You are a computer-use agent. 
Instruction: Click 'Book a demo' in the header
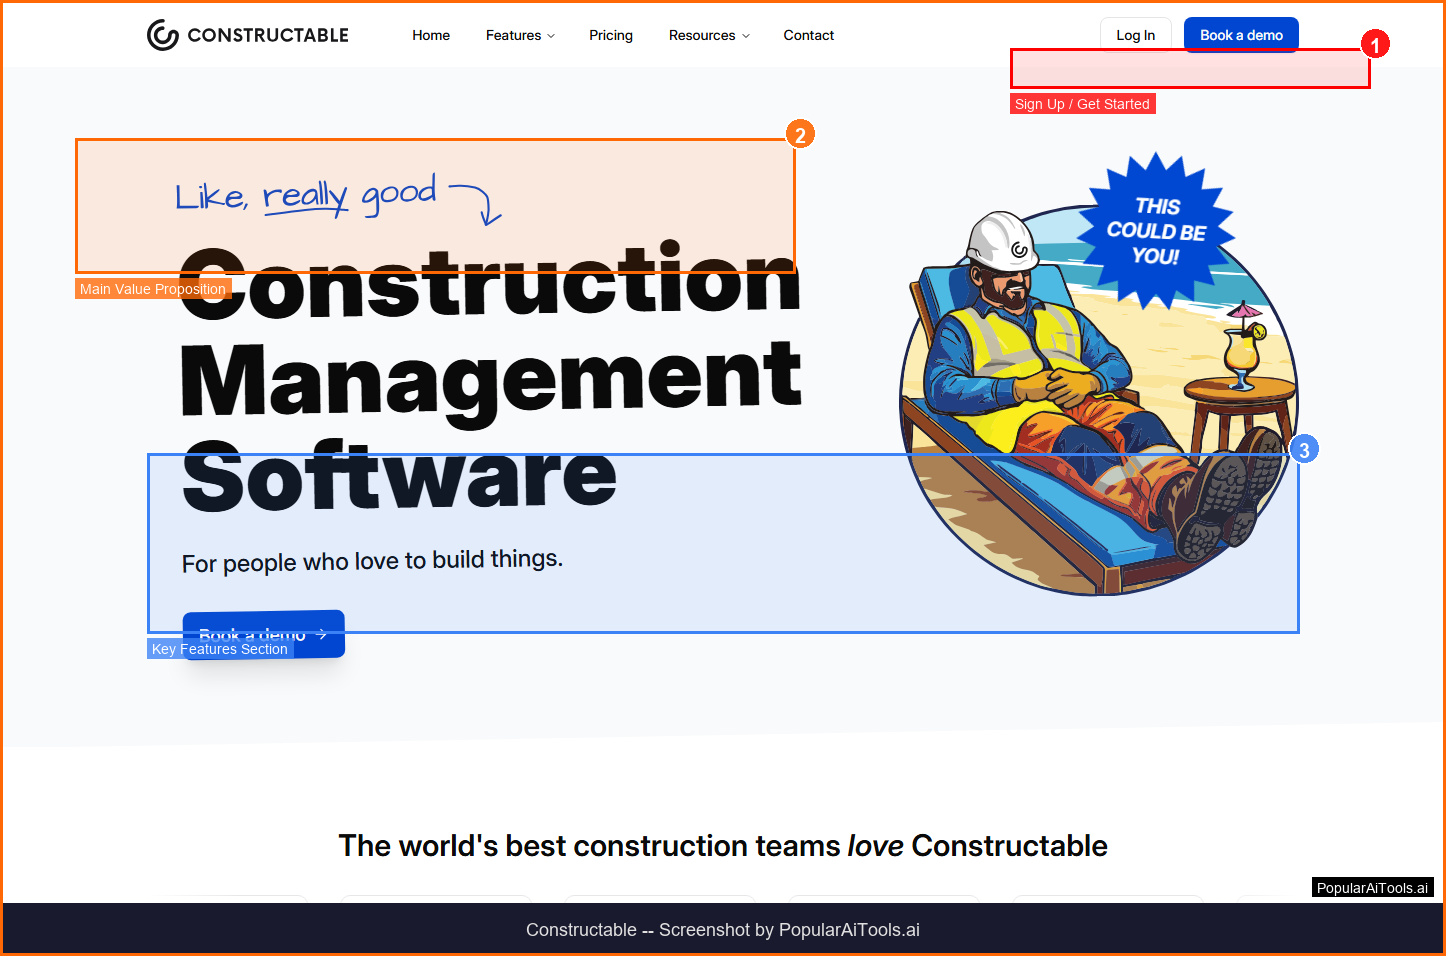coord(1241,35)
